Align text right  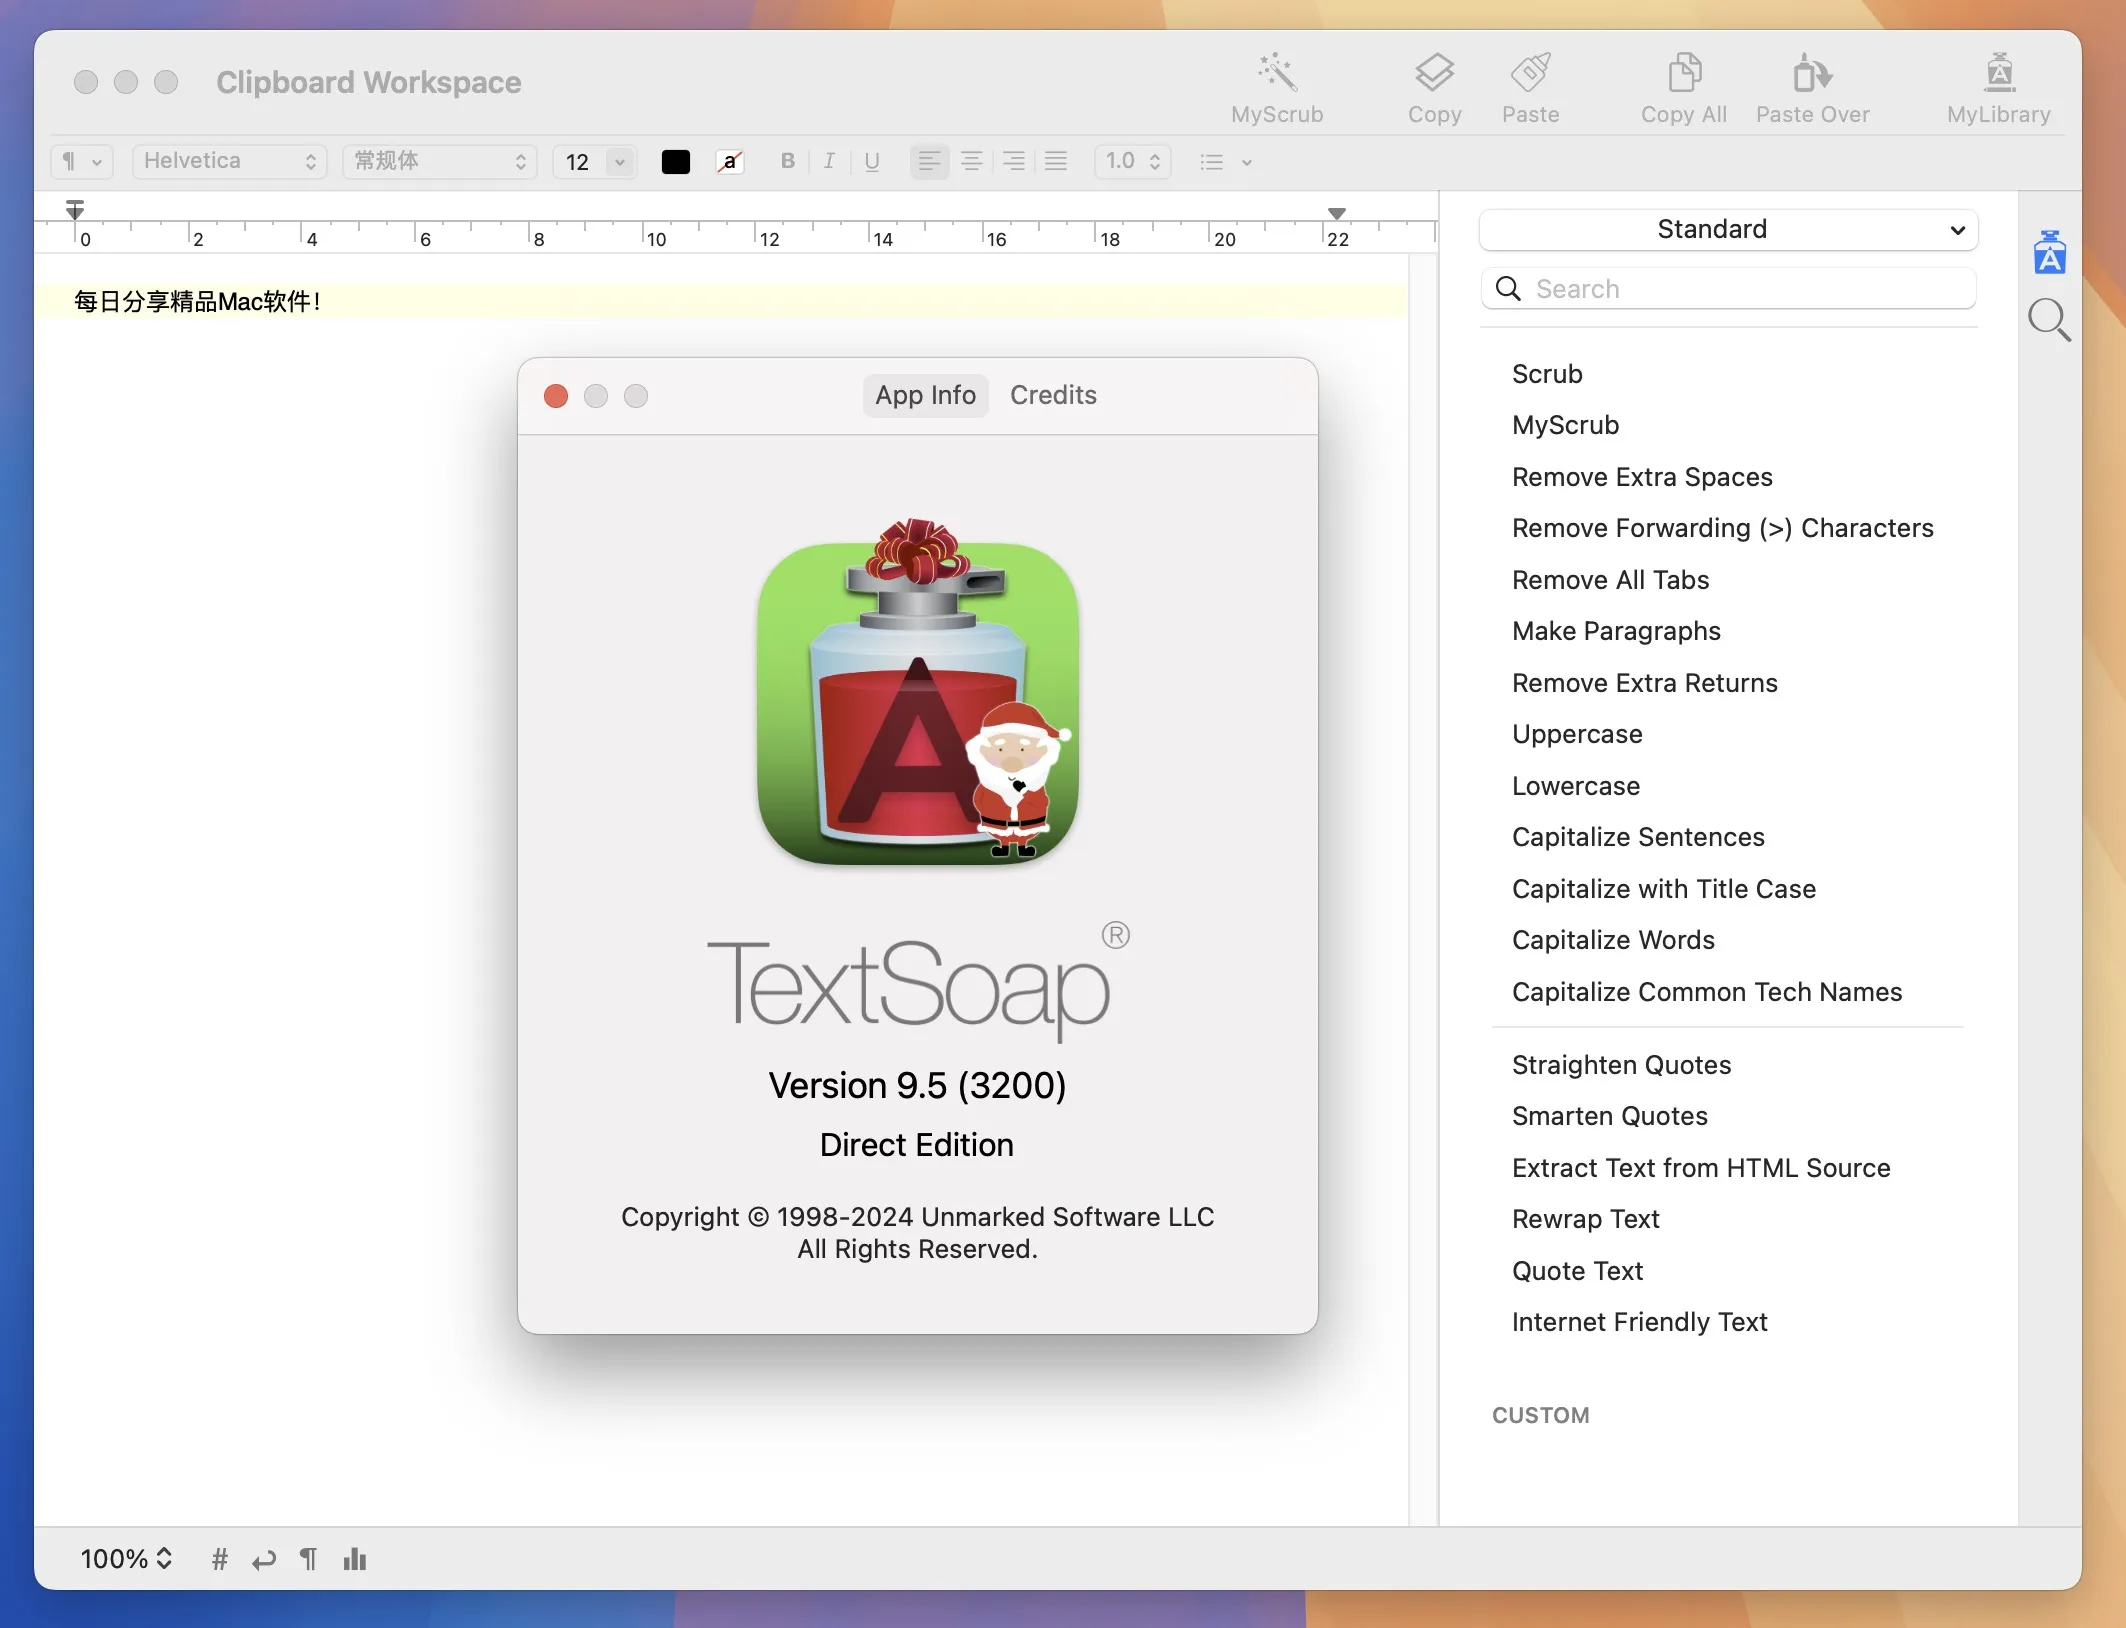coord(1014,161)
